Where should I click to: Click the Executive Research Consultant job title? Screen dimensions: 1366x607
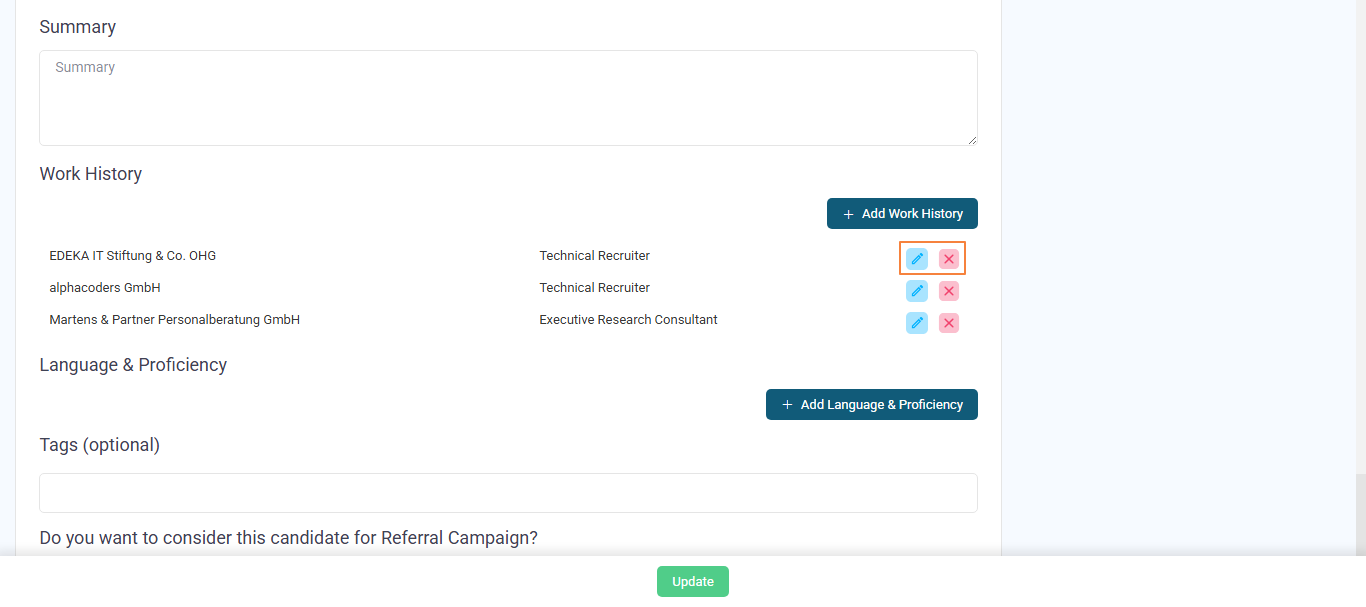tap(628, 320)
